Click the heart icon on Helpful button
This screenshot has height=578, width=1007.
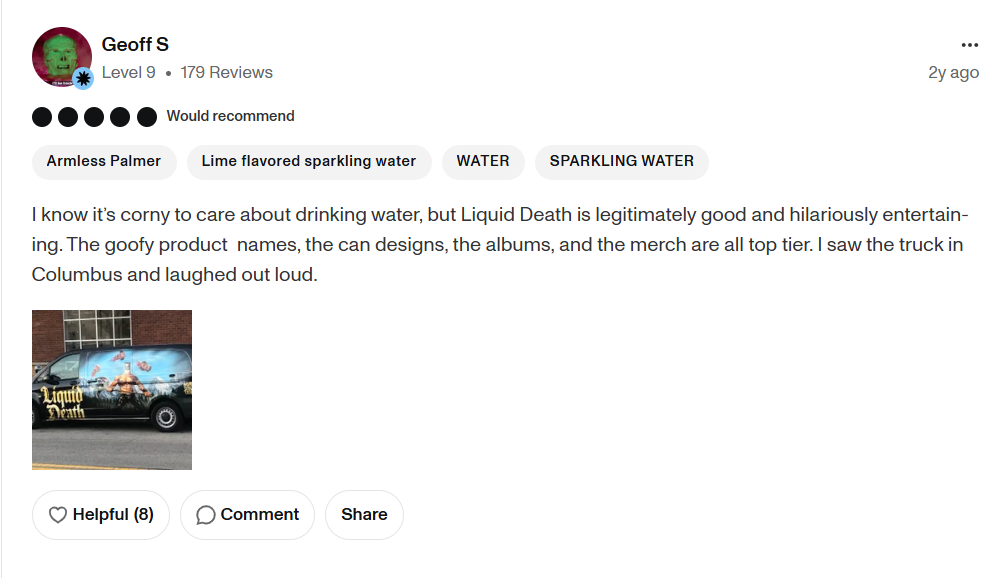60,514
